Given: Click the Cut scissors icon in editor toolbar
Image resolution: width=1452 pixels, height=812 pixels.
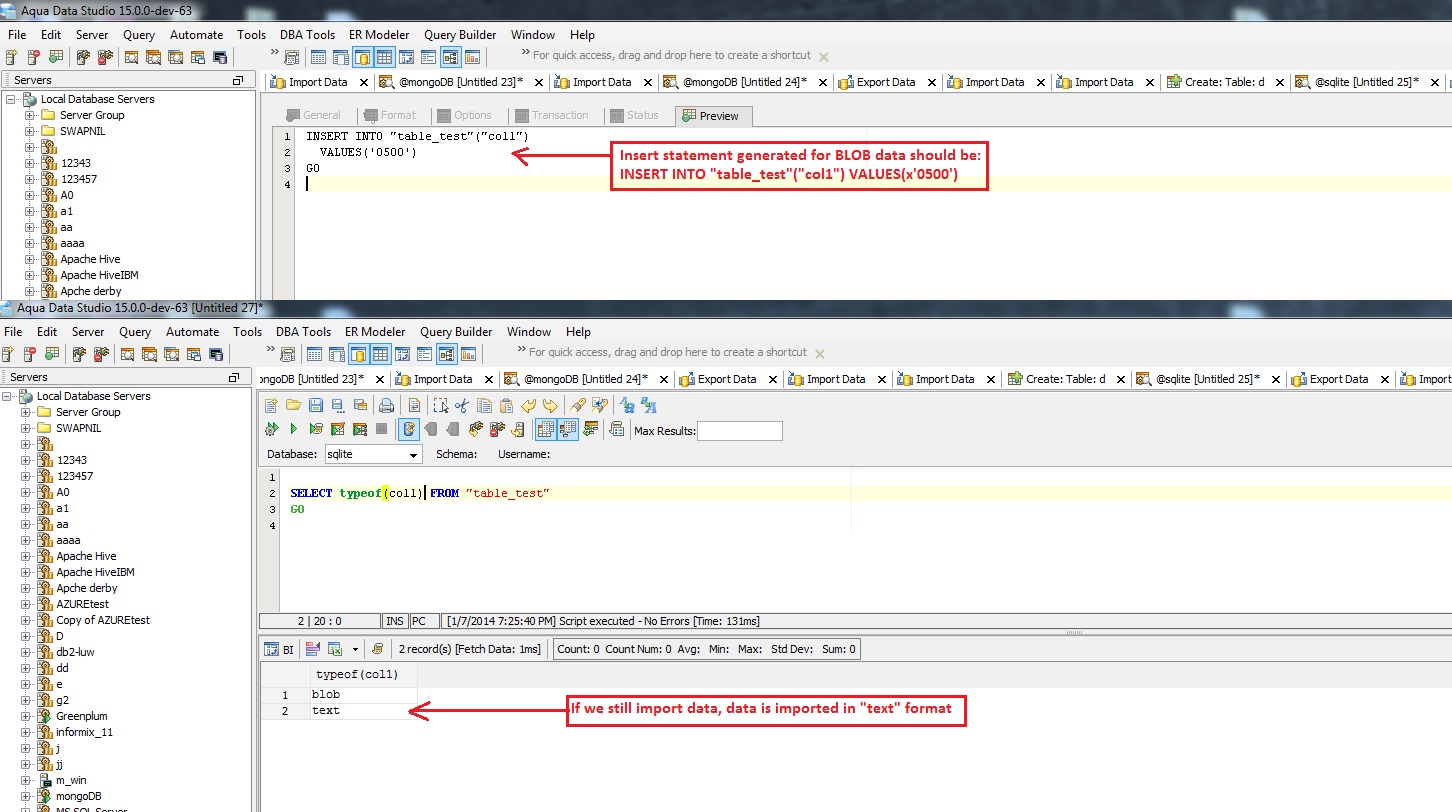Looking at the screenshot, I should click(x=461, y=405).
